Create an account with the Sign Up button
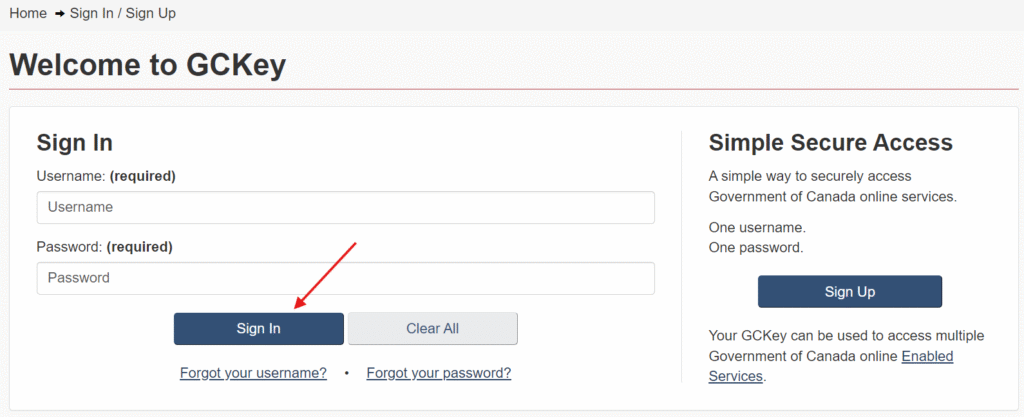1024x417 pixels. (850, 292)
